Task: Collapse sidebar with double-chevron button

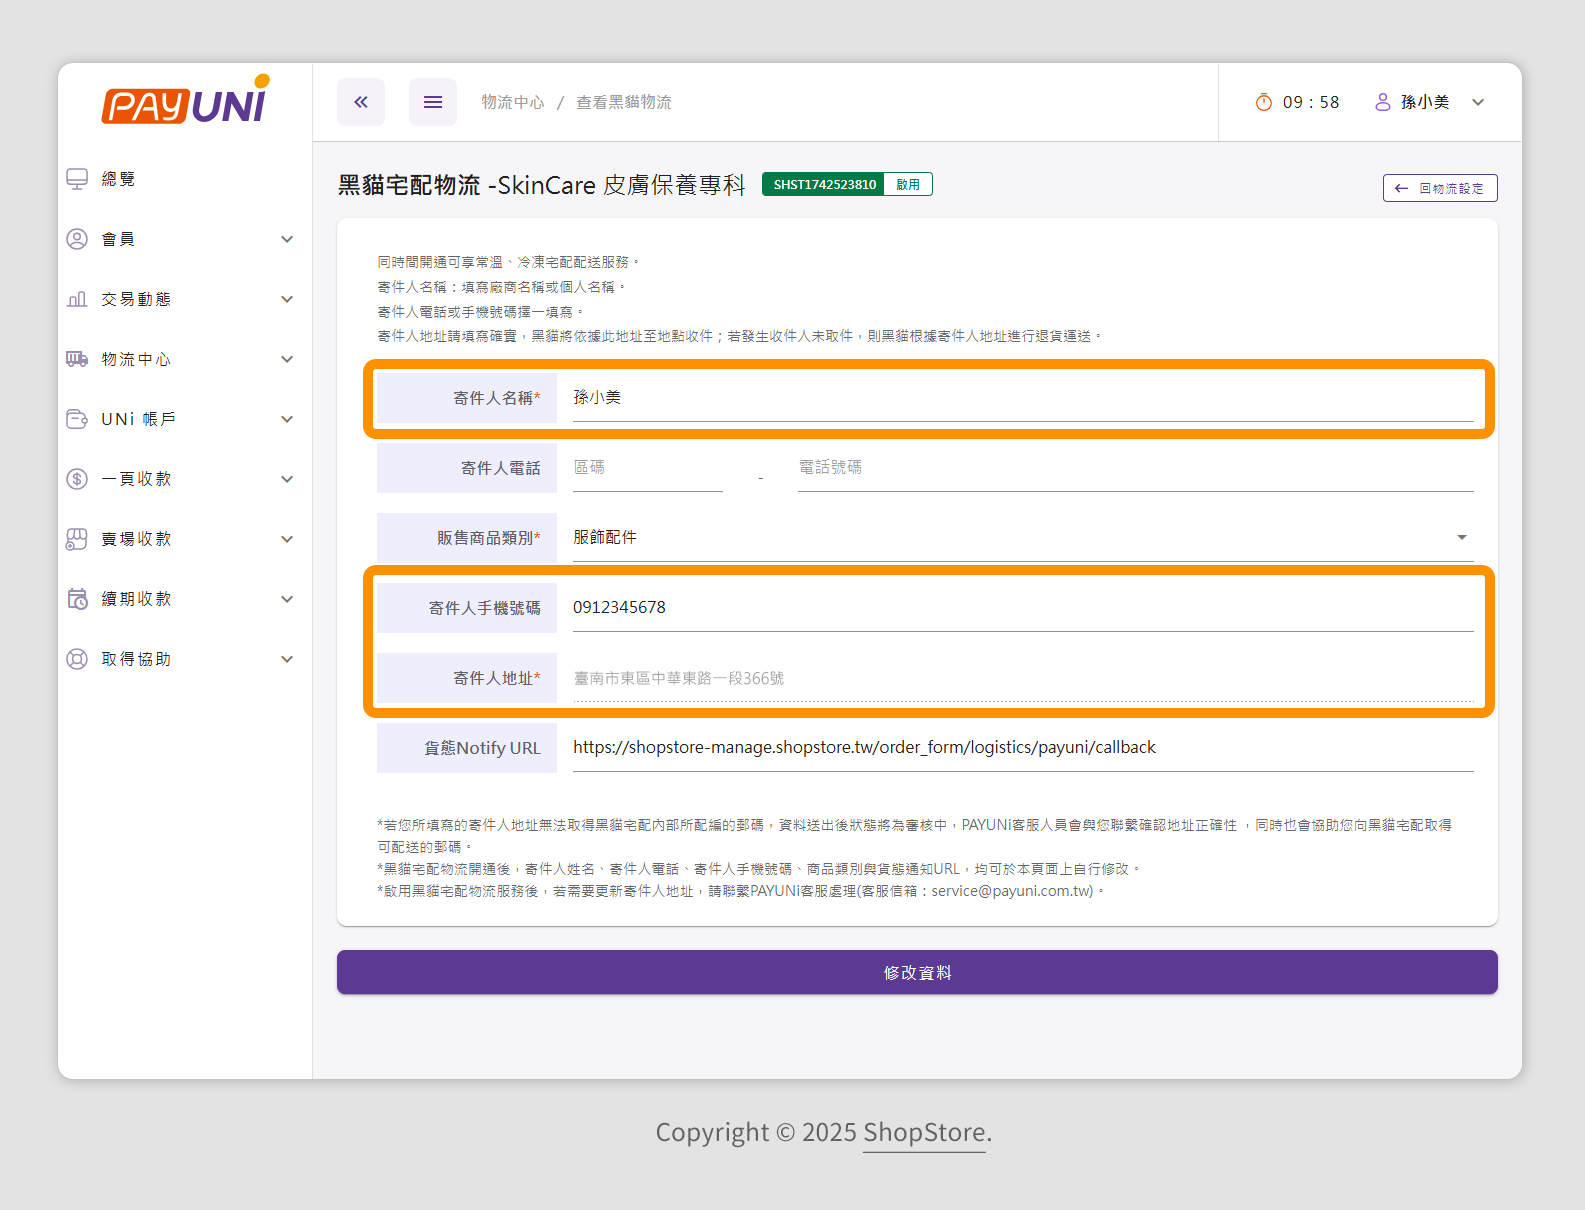Action: click(x=361, y=102)
